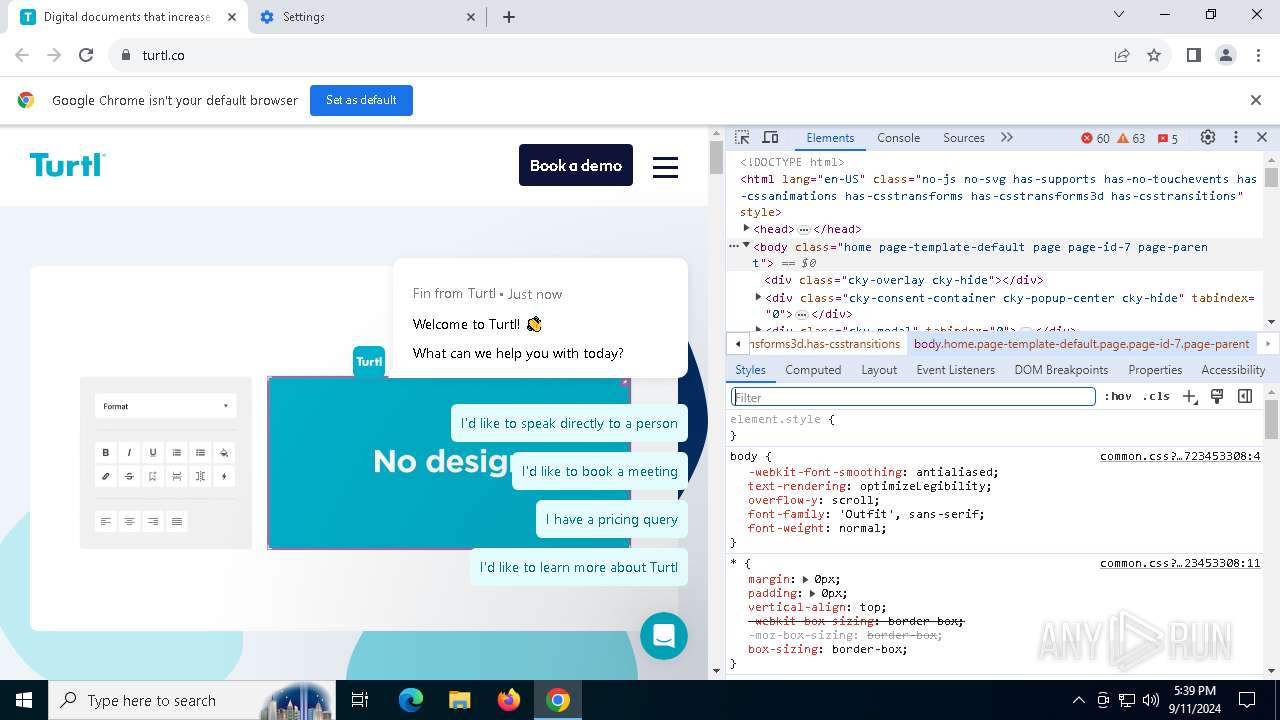
Task: Click Set as default browser button
Action: click(361, 100)
